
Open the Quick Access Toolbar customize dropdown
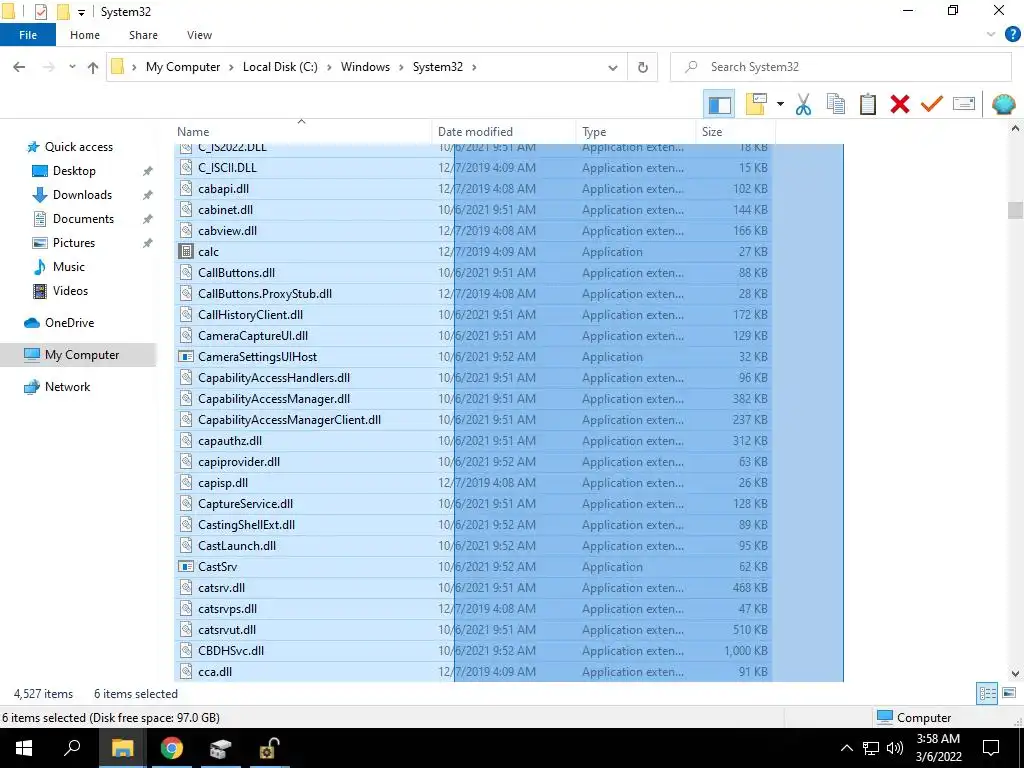(81, 12)
